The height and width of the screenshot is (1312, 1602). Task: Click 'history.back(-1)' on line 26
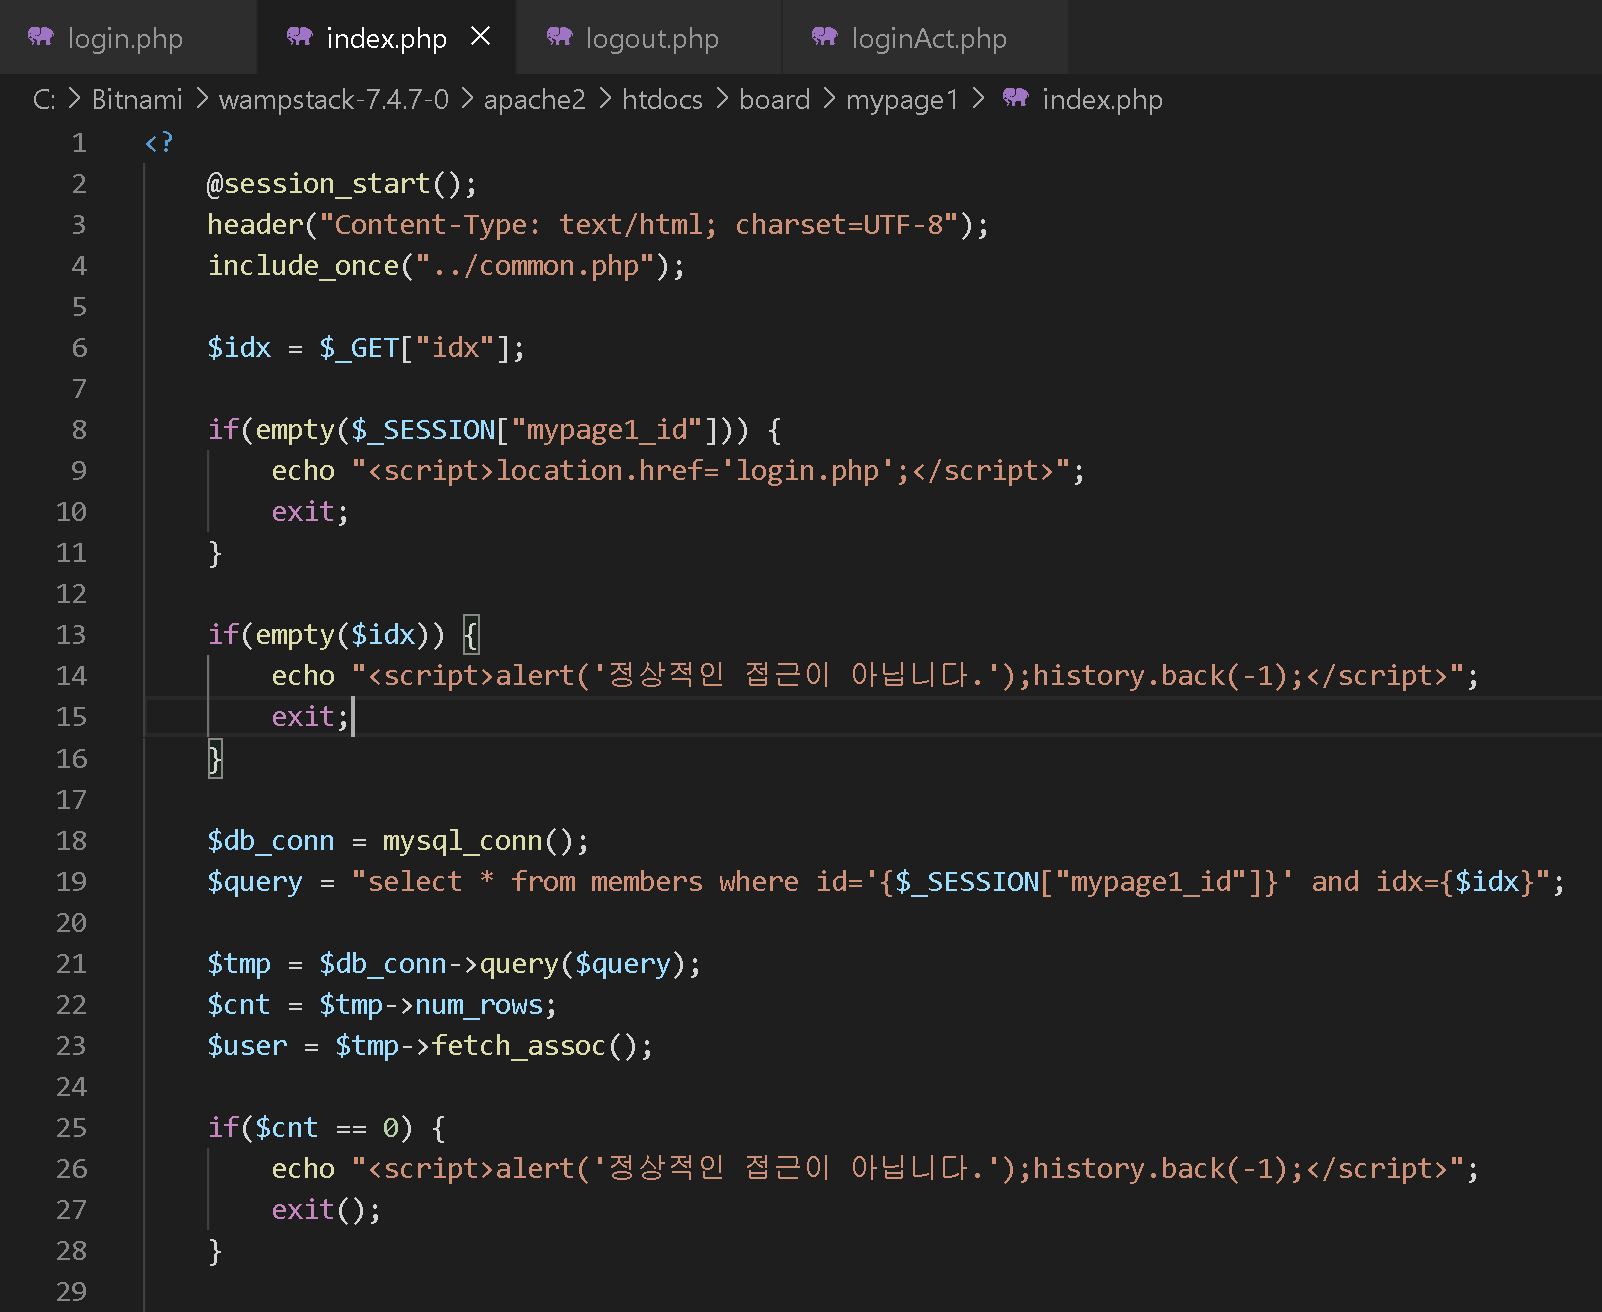point(1160,1169)
